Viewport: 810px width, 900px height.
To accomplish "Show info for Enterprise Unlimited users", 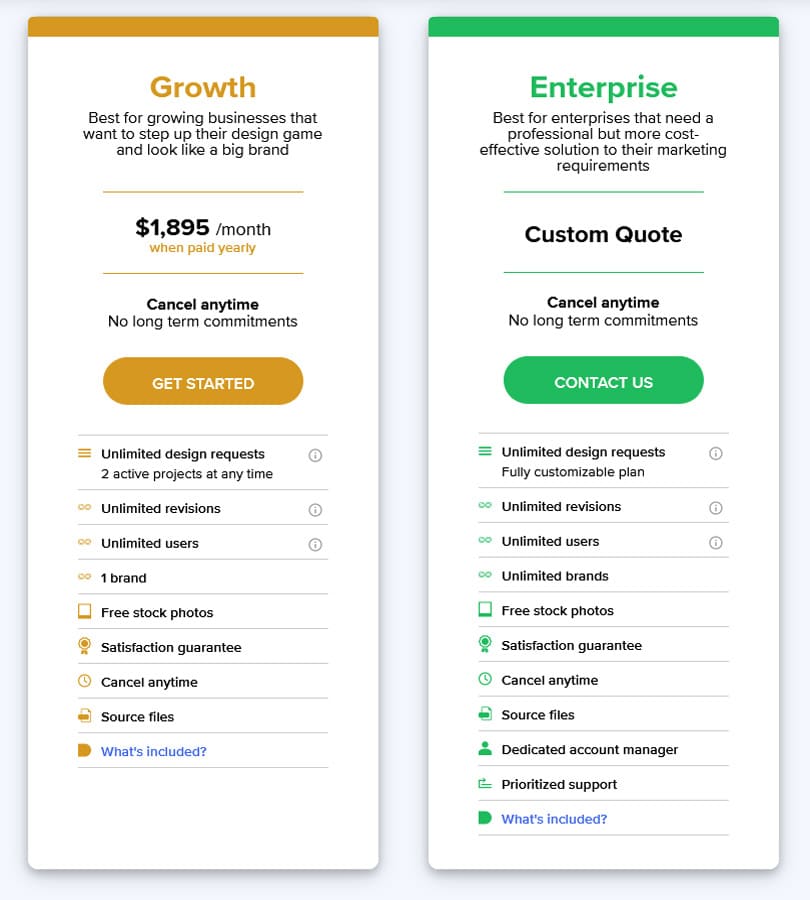I will 715,542.
